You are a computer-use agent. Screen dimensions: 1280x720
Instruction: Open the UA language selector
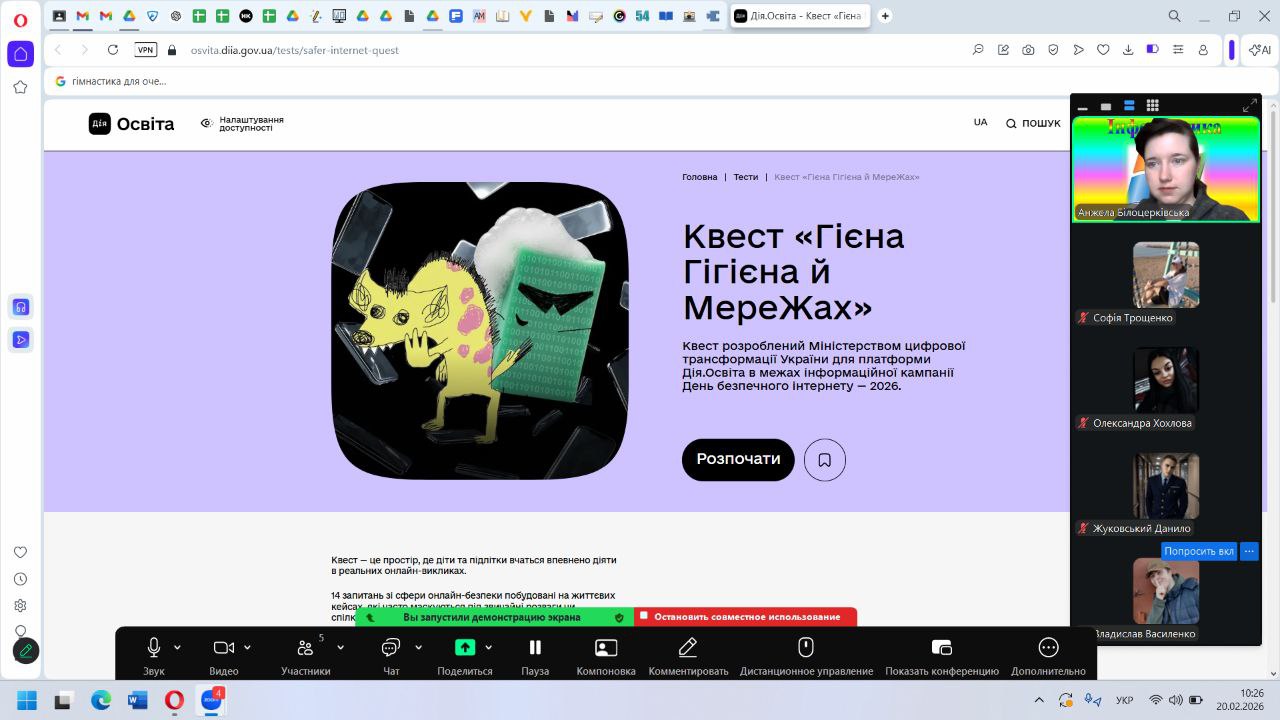click(980, 122)
